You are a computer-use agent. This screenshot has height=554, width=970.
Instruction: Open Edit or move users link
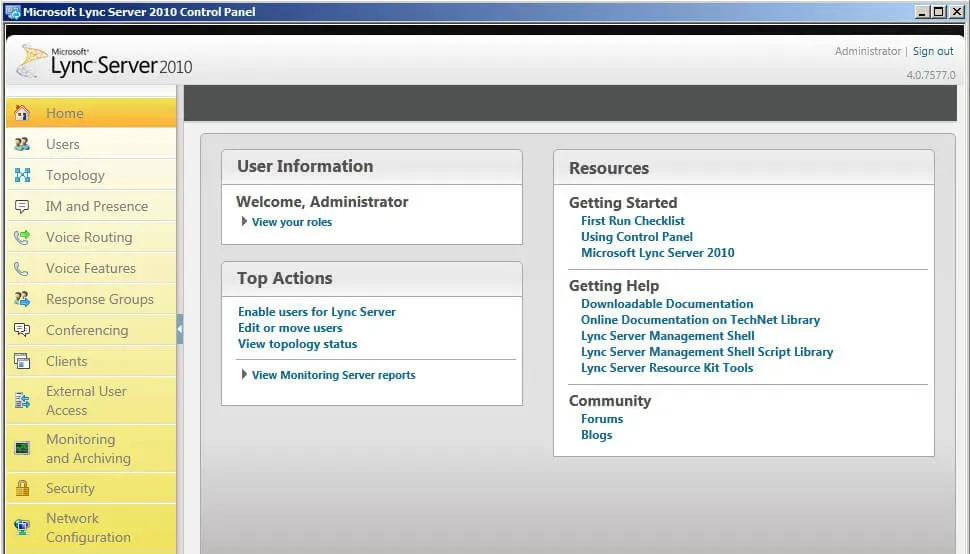[x=290, y=328]
